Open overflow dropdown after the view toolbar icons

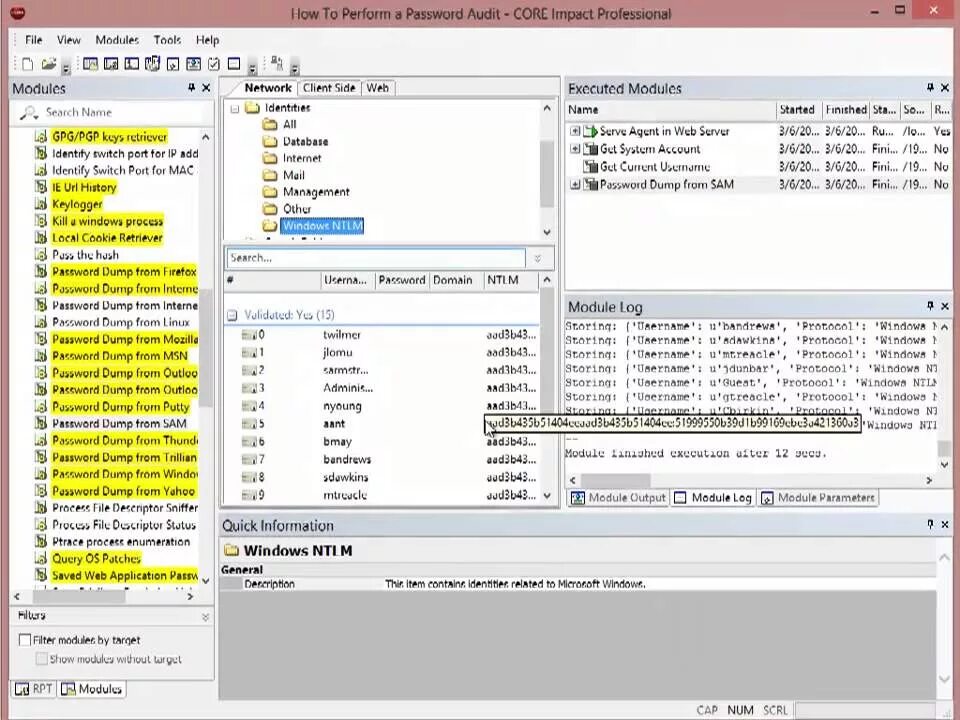(x=252, y=67)
